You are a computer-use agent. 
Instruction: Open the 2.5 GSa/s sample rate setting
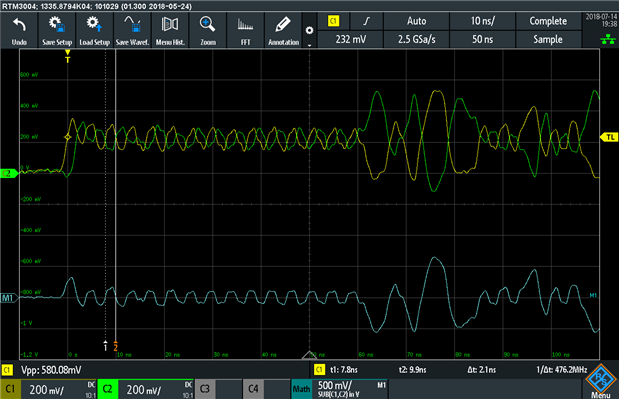[416, 39]
